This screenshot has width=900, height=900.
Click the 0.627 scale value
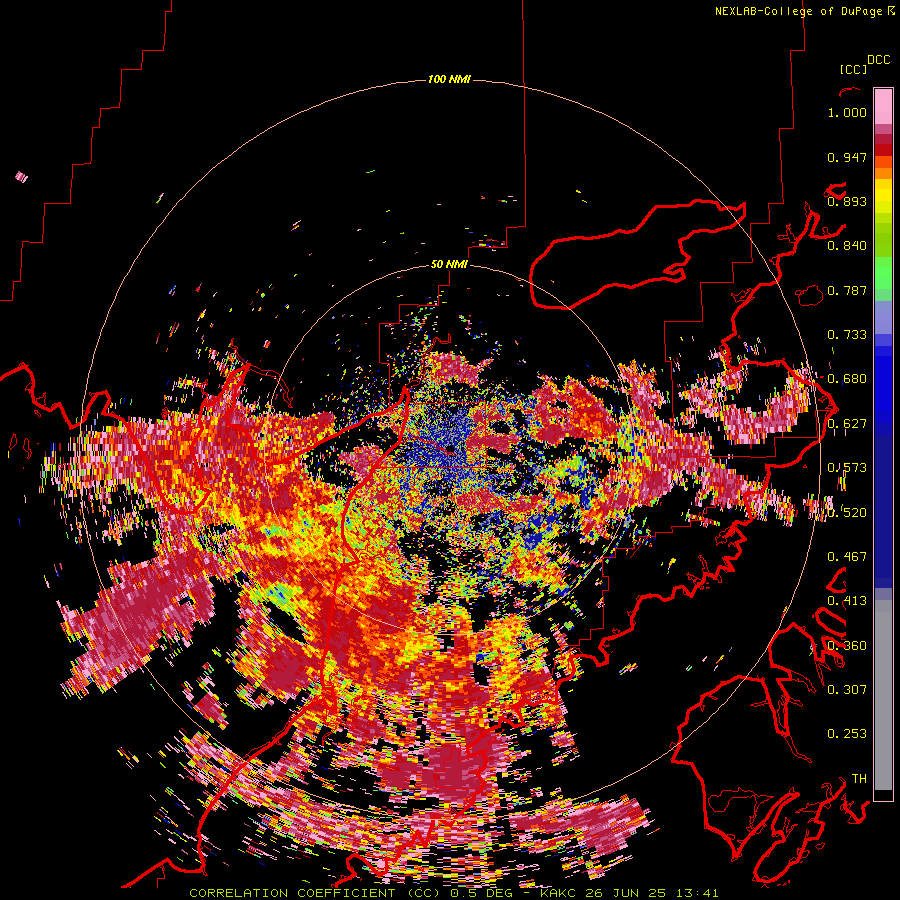[847, 424]
